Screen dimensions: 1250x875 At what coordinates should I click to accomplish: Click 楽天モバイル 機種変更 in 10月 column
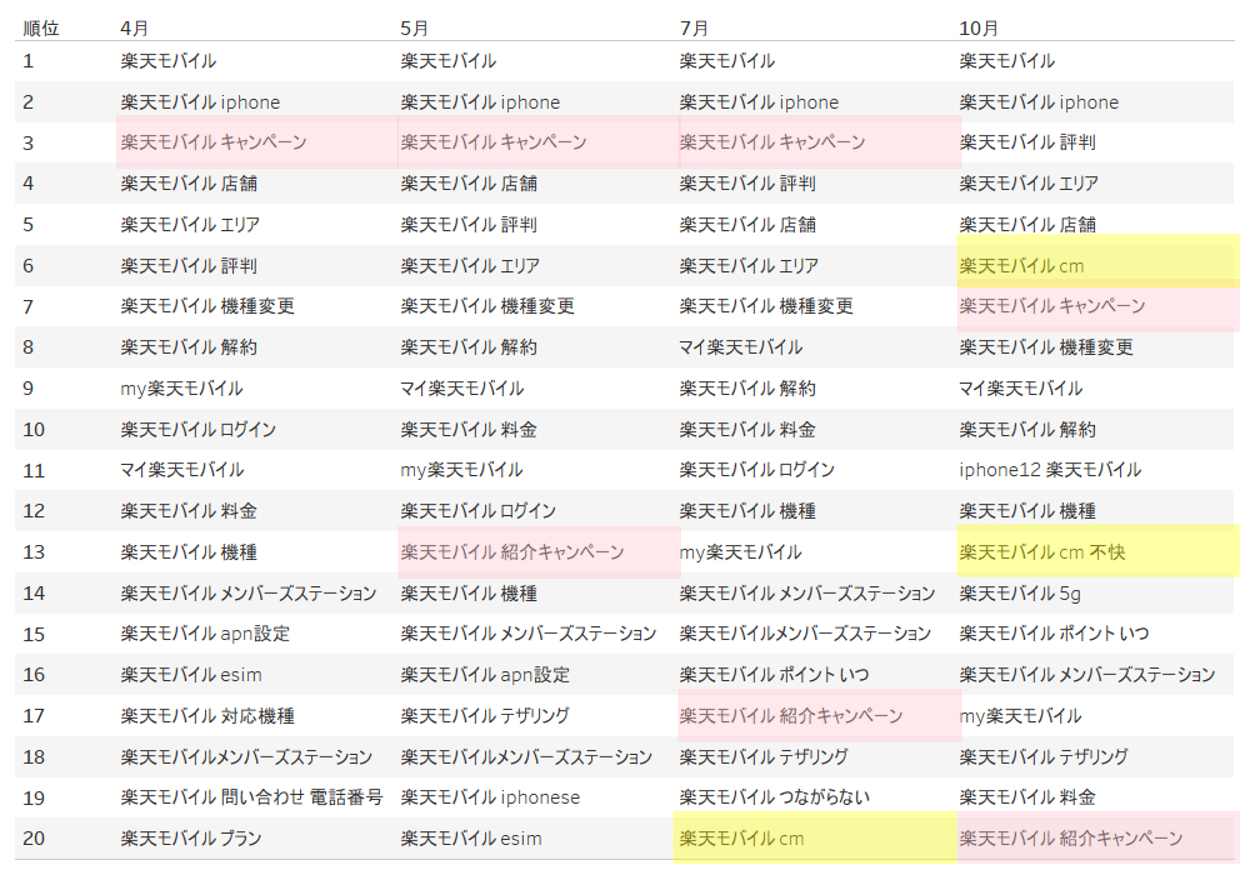point(1046,348)
